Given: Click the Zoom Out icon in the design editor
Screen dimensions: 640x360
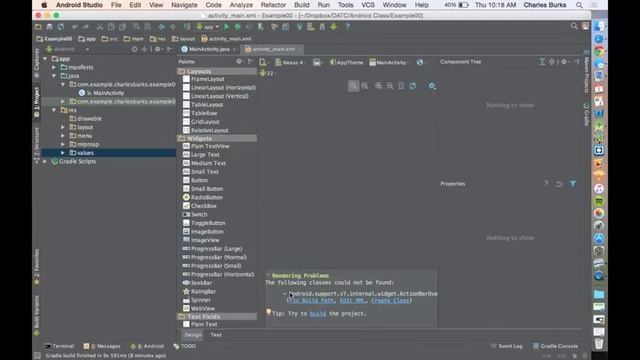Looking at the screenshot, I should [390, 86].
